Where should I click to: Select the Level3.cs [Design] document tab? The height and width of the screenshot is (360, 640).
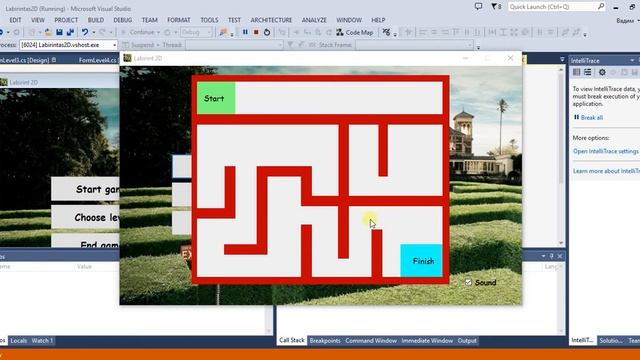[28, 60]
